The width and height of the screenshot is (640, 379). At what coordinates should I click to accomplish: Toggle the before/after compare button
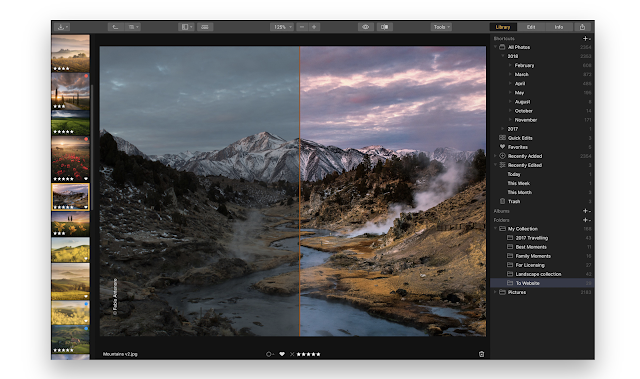[x=384, y=27]
